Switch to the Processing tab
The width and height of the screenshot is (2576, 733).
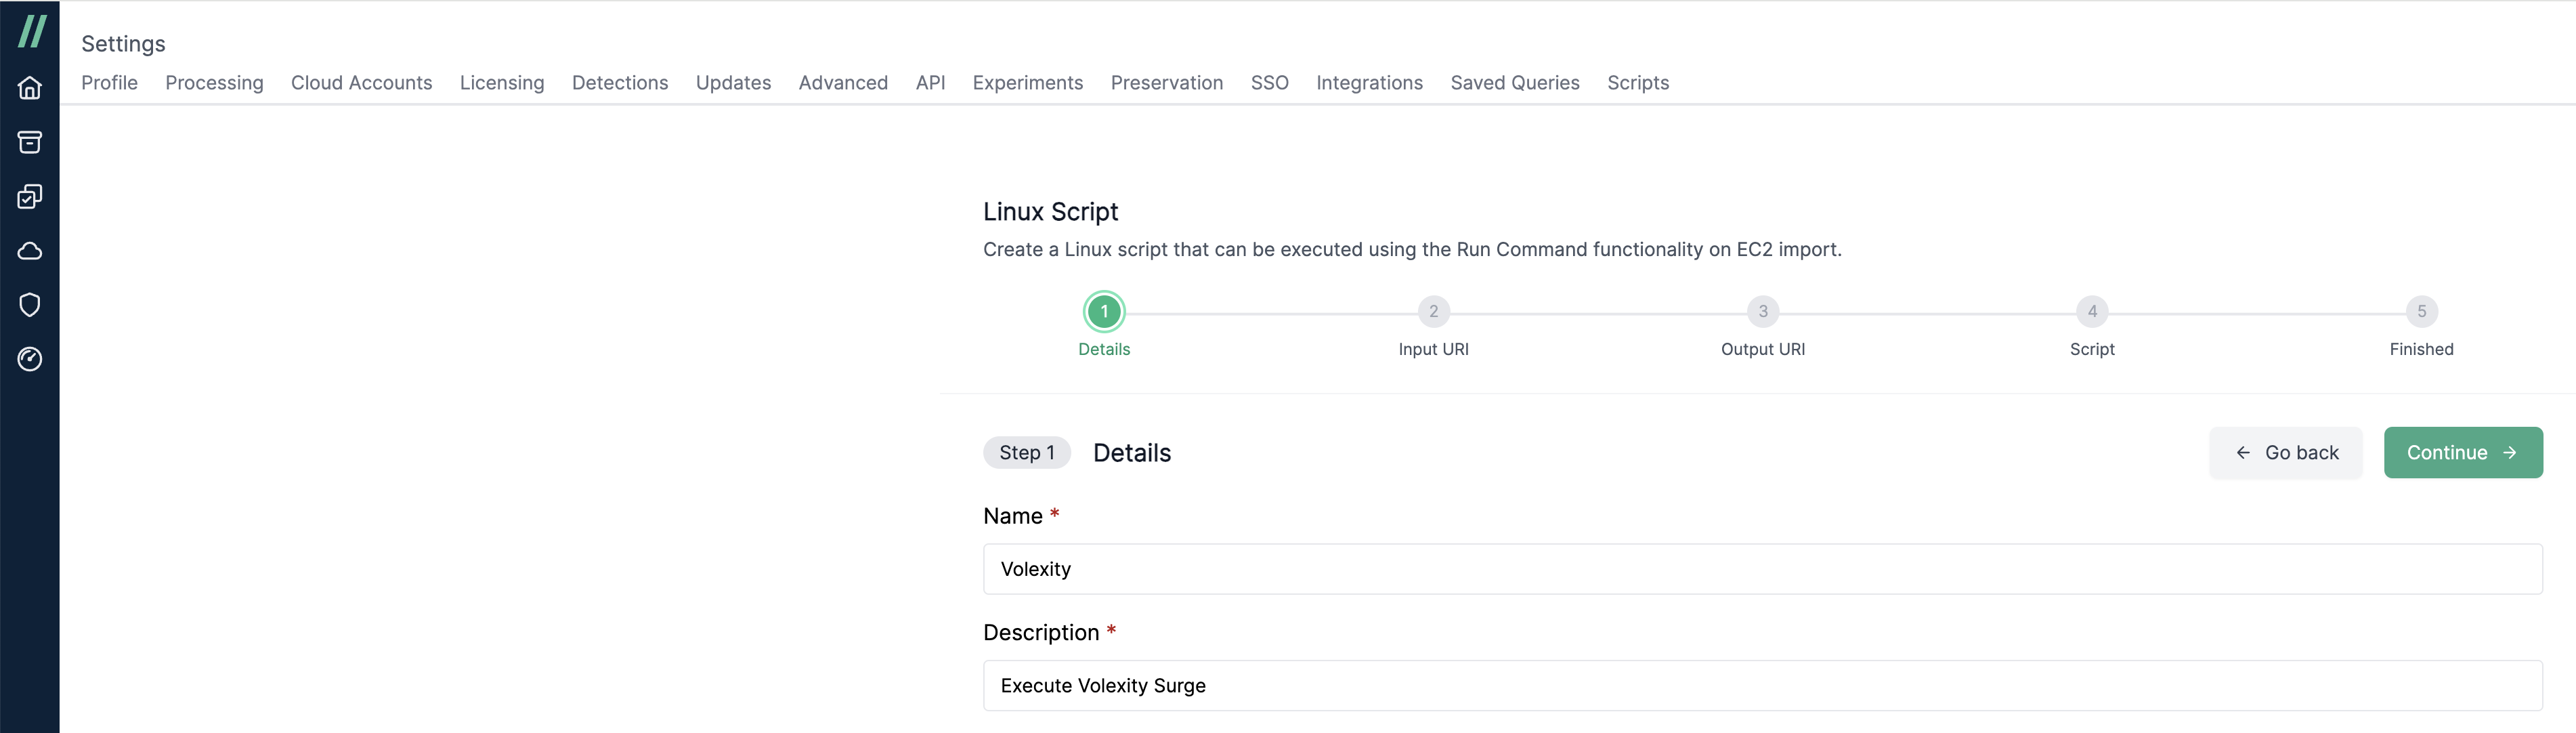(214, 83)
